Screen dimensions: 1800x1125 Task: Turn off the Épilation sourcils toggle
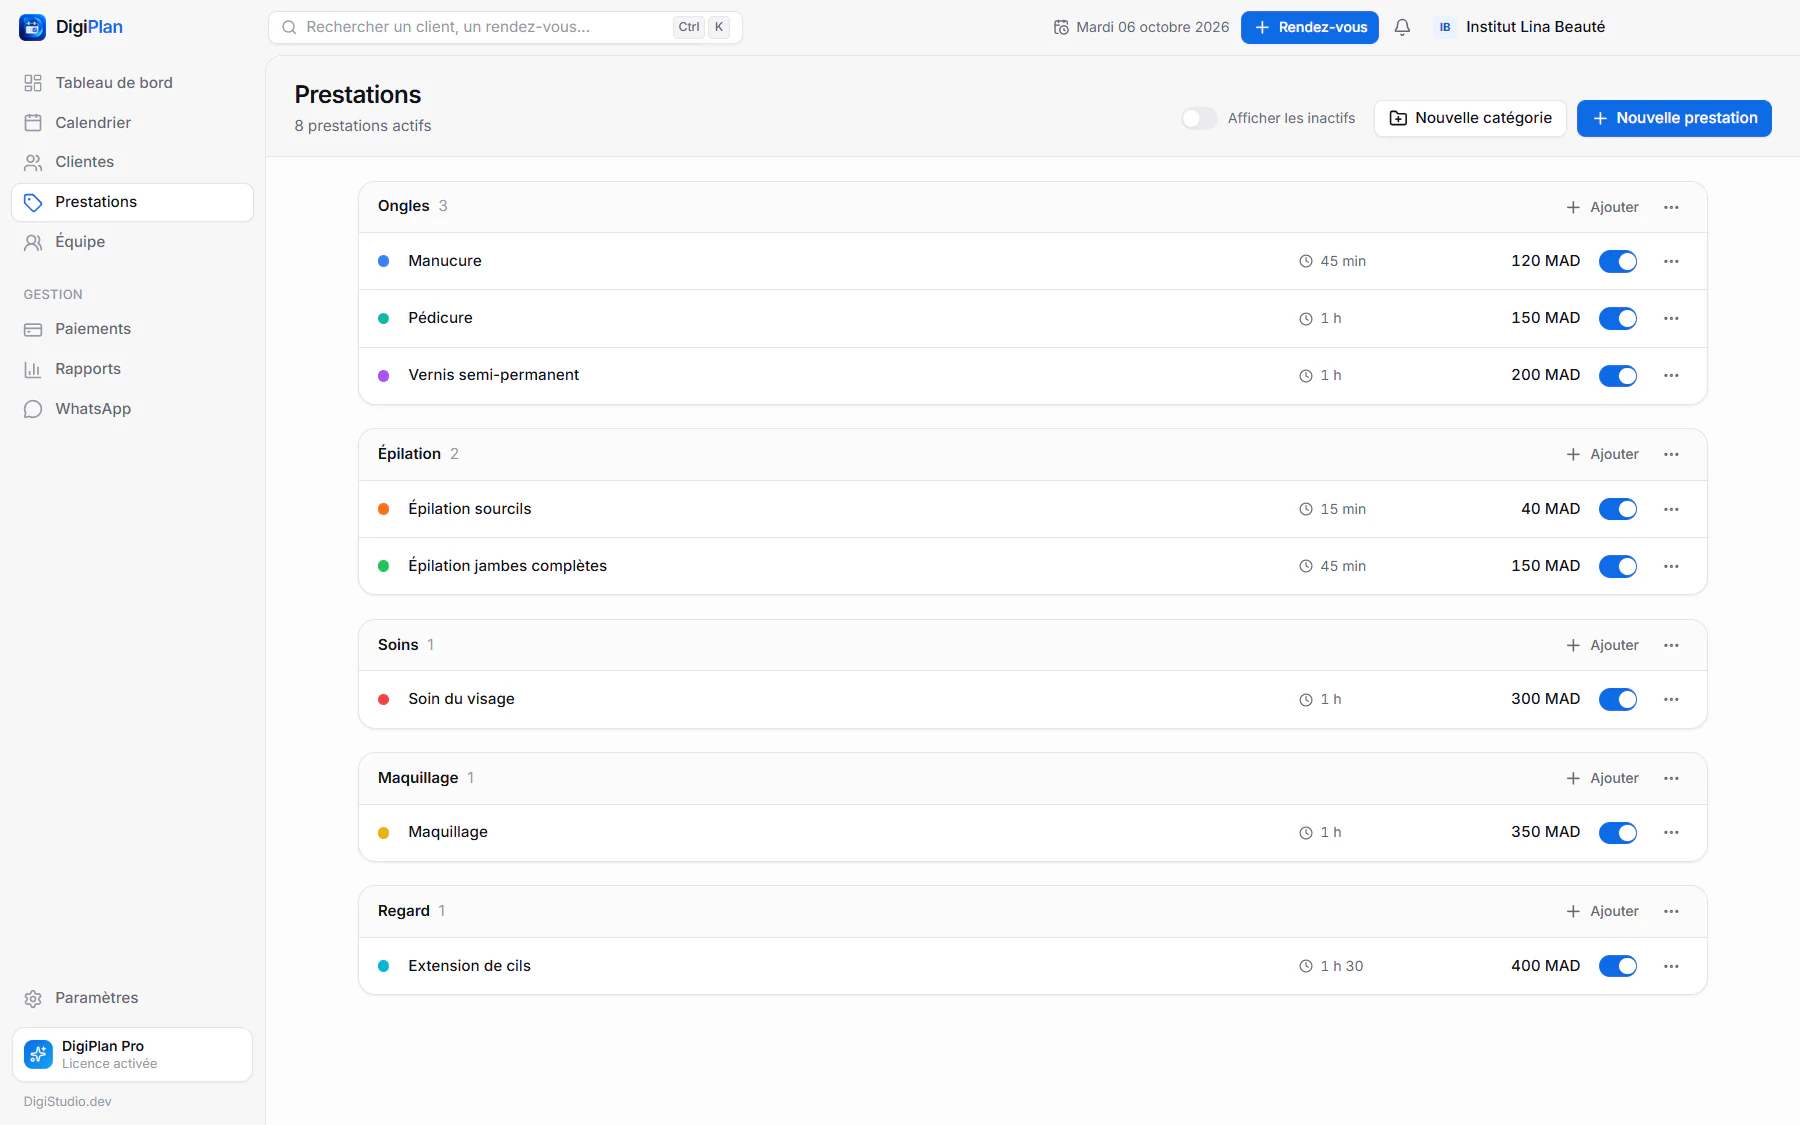[x=1618, y=509]
